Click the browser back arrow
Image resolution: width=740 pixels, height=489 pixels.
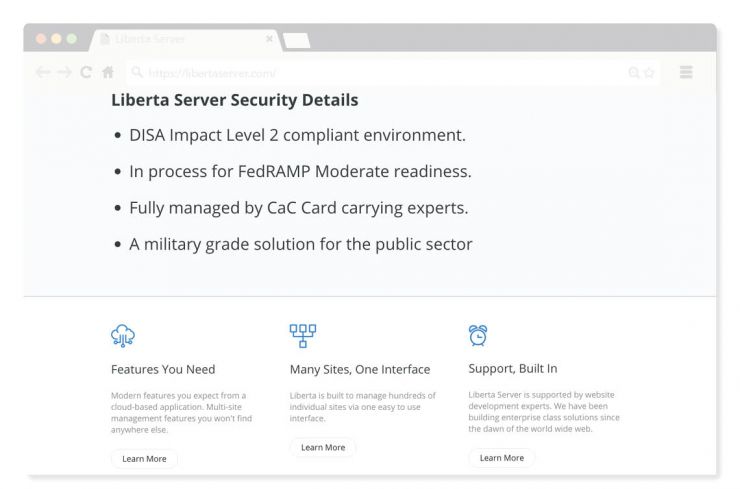coord(43,72)
